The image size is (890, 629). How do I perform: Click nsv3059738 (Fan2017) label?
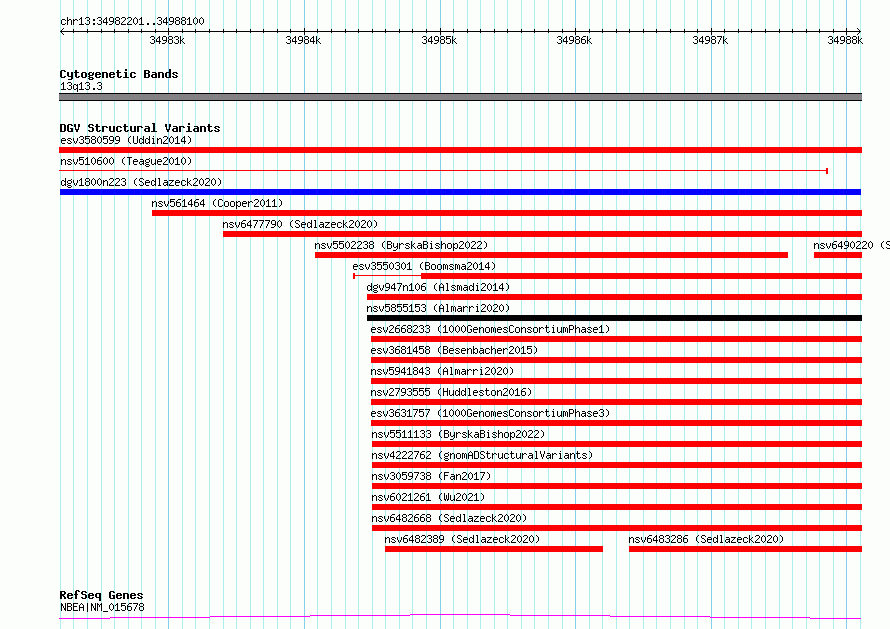coord(431,476)
